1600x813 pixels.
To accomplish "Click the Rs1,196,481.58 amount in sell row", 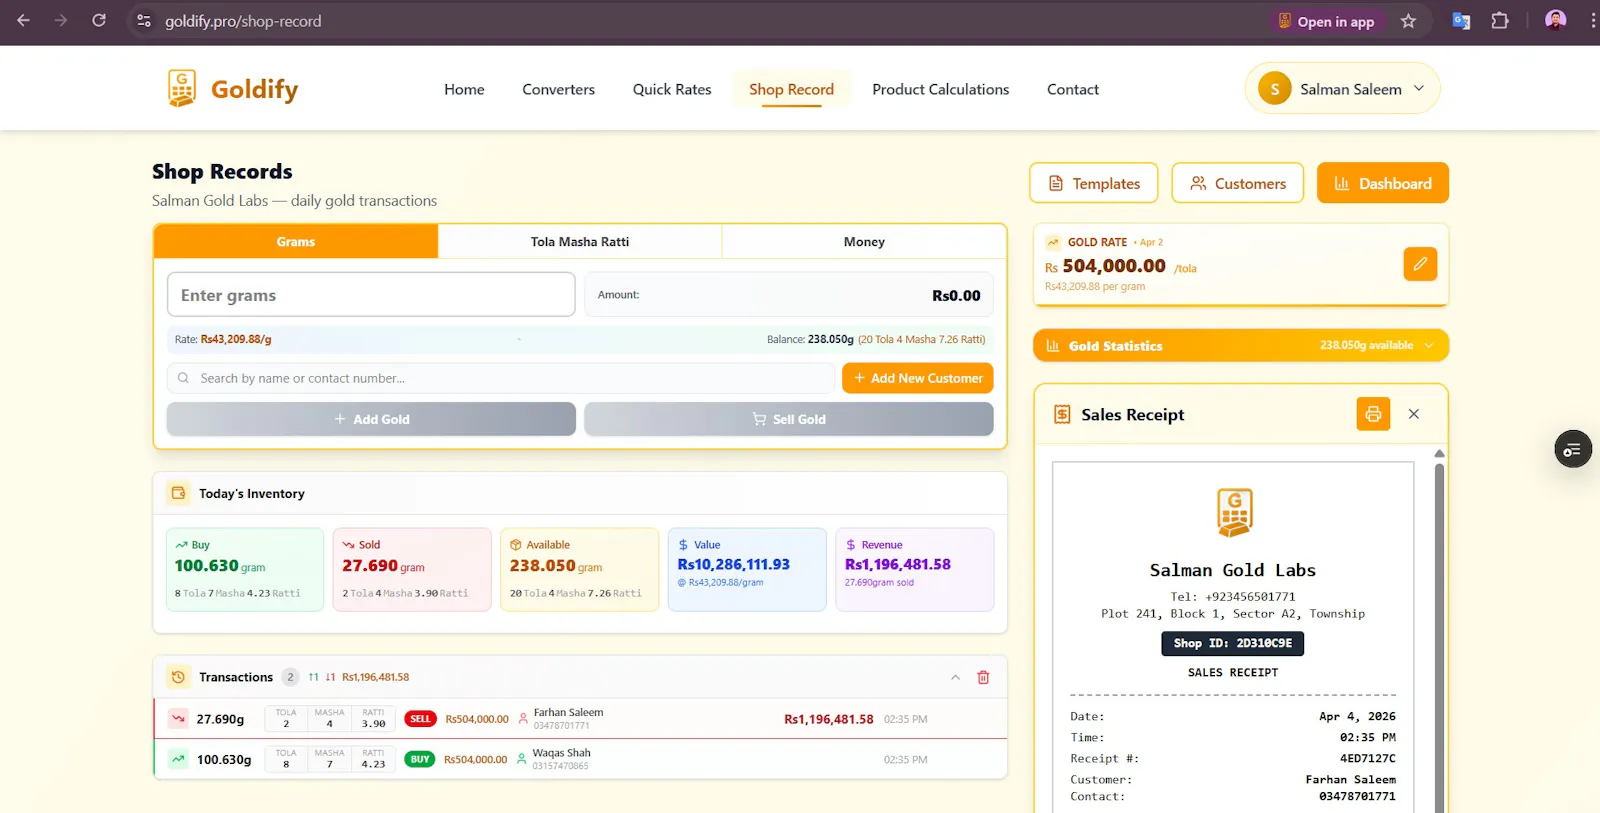I will point(828,719).
